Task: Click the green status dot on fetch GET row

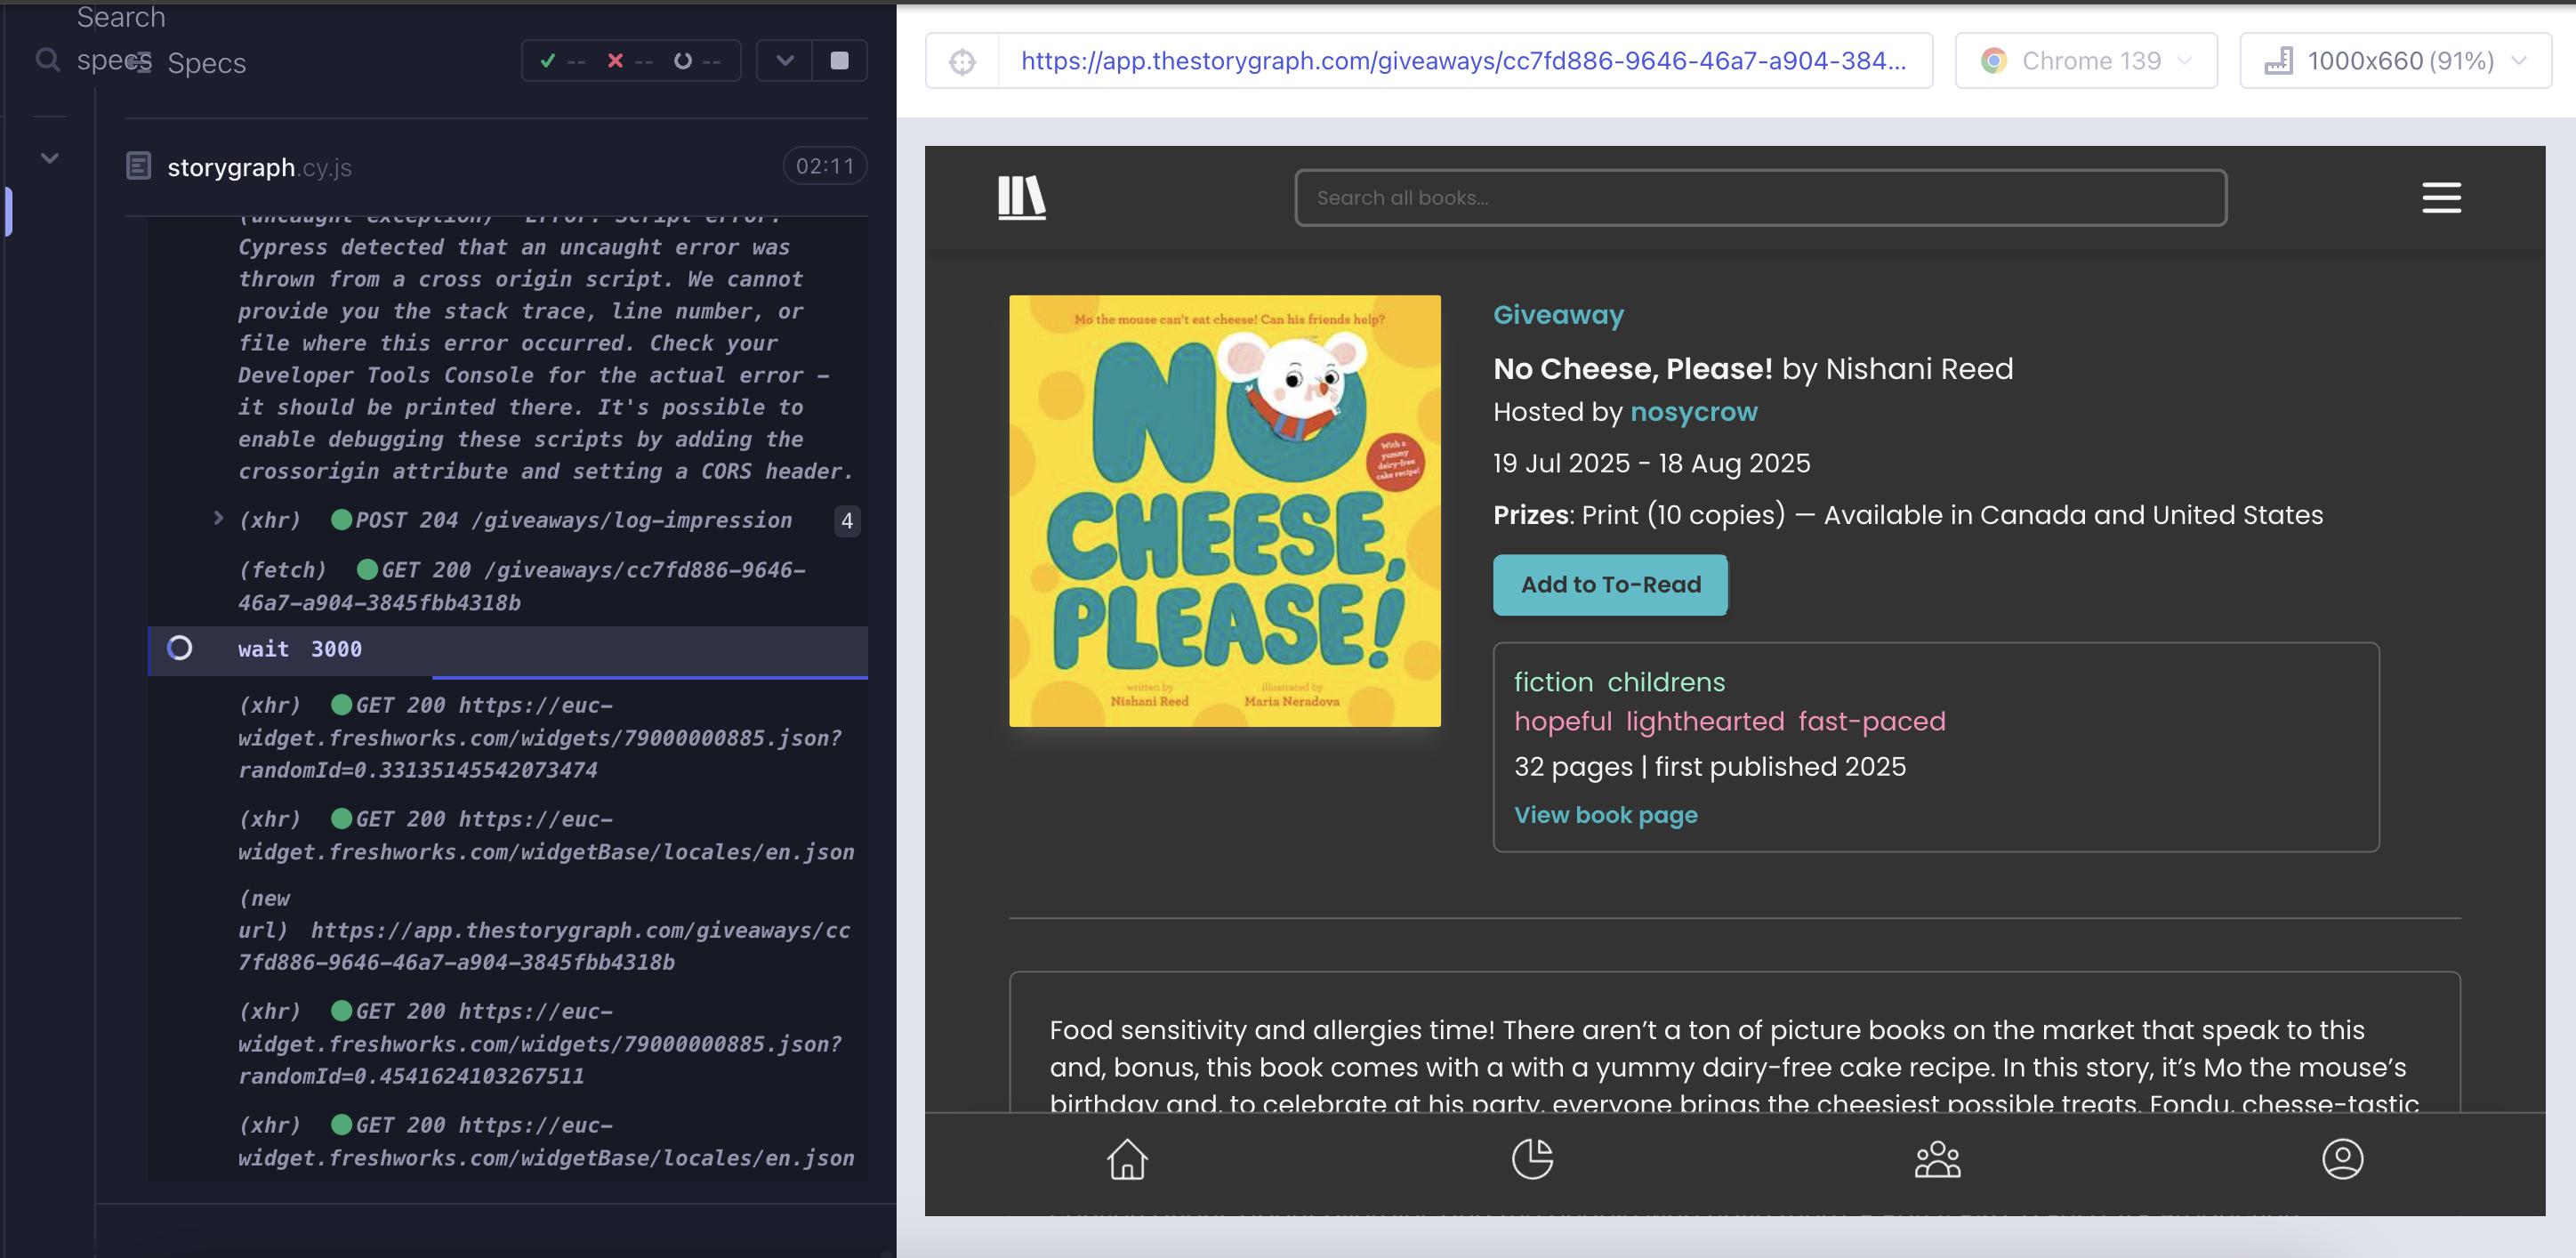Action: pyautogui.click(x=367, y=569)
